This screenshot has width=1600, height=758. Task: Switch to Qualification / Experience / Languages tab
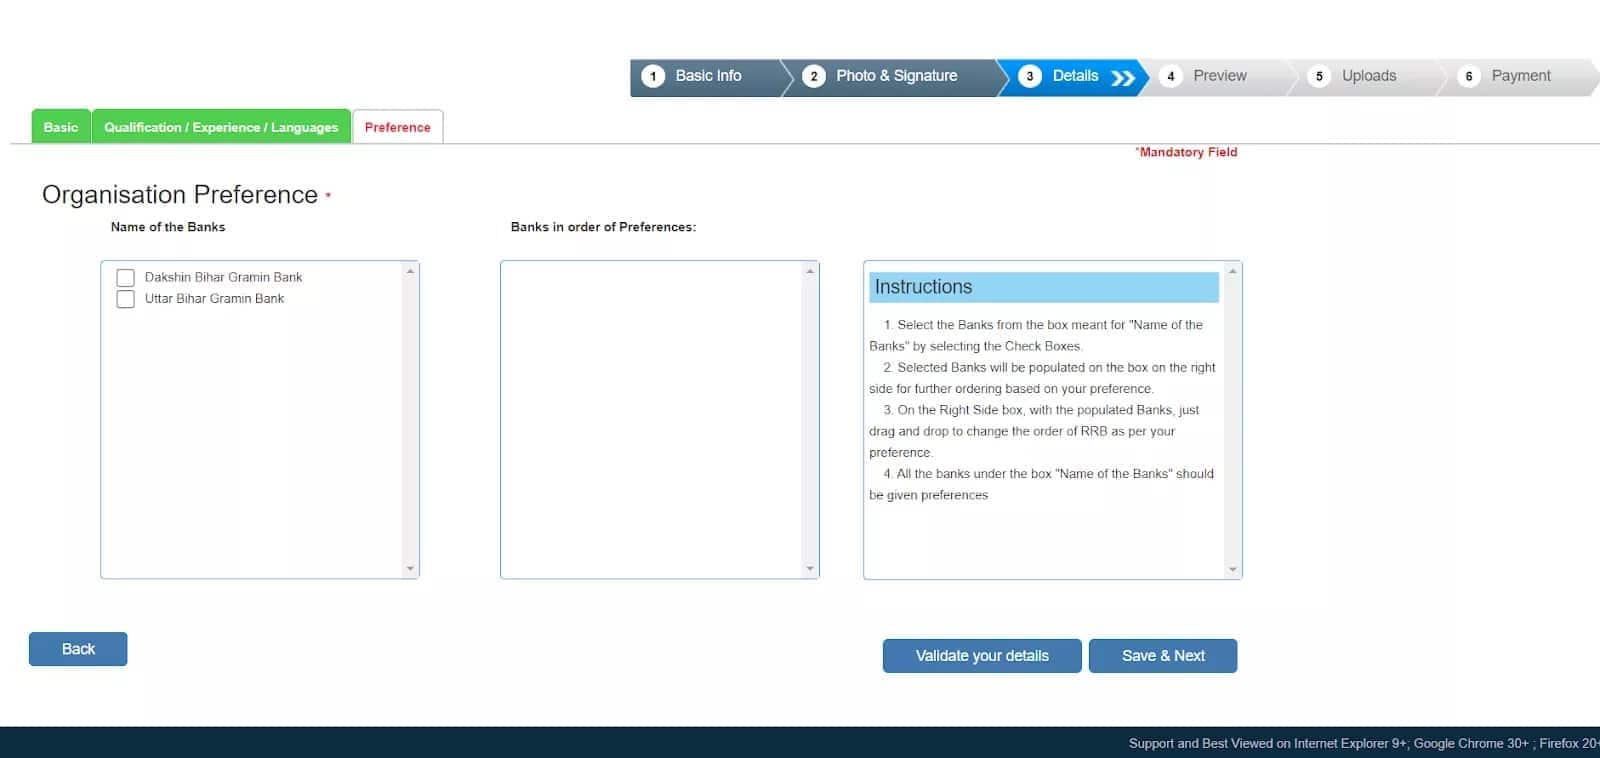[221, 127]
